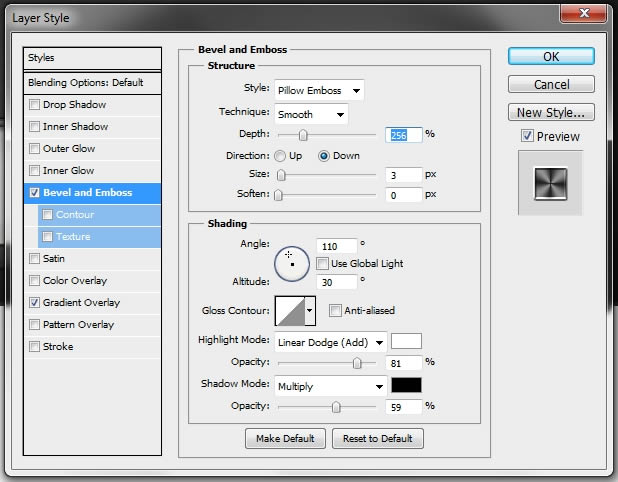Click the Angle value field
This screenshot has width=618, height=482.
[x=337, y=246]
